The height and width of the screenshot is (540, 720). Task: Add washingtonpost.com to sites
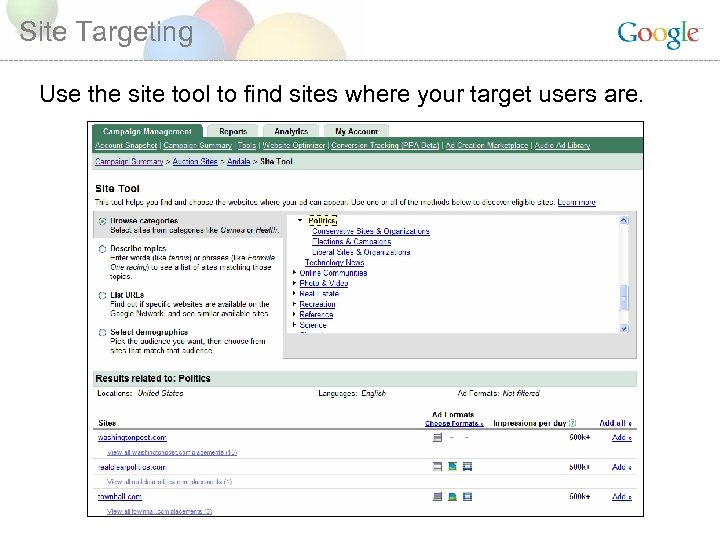click(x=622, y=438)
